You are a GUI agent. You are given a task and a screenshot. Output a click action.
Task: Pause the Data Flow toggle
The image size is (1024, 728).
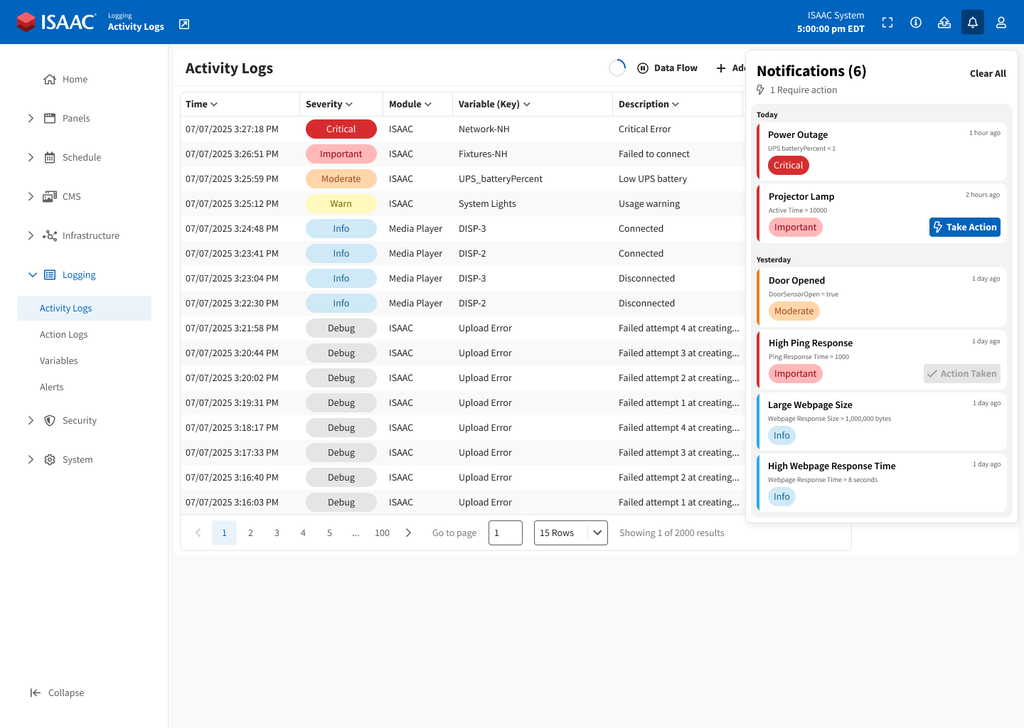click(x=643, y=68)
